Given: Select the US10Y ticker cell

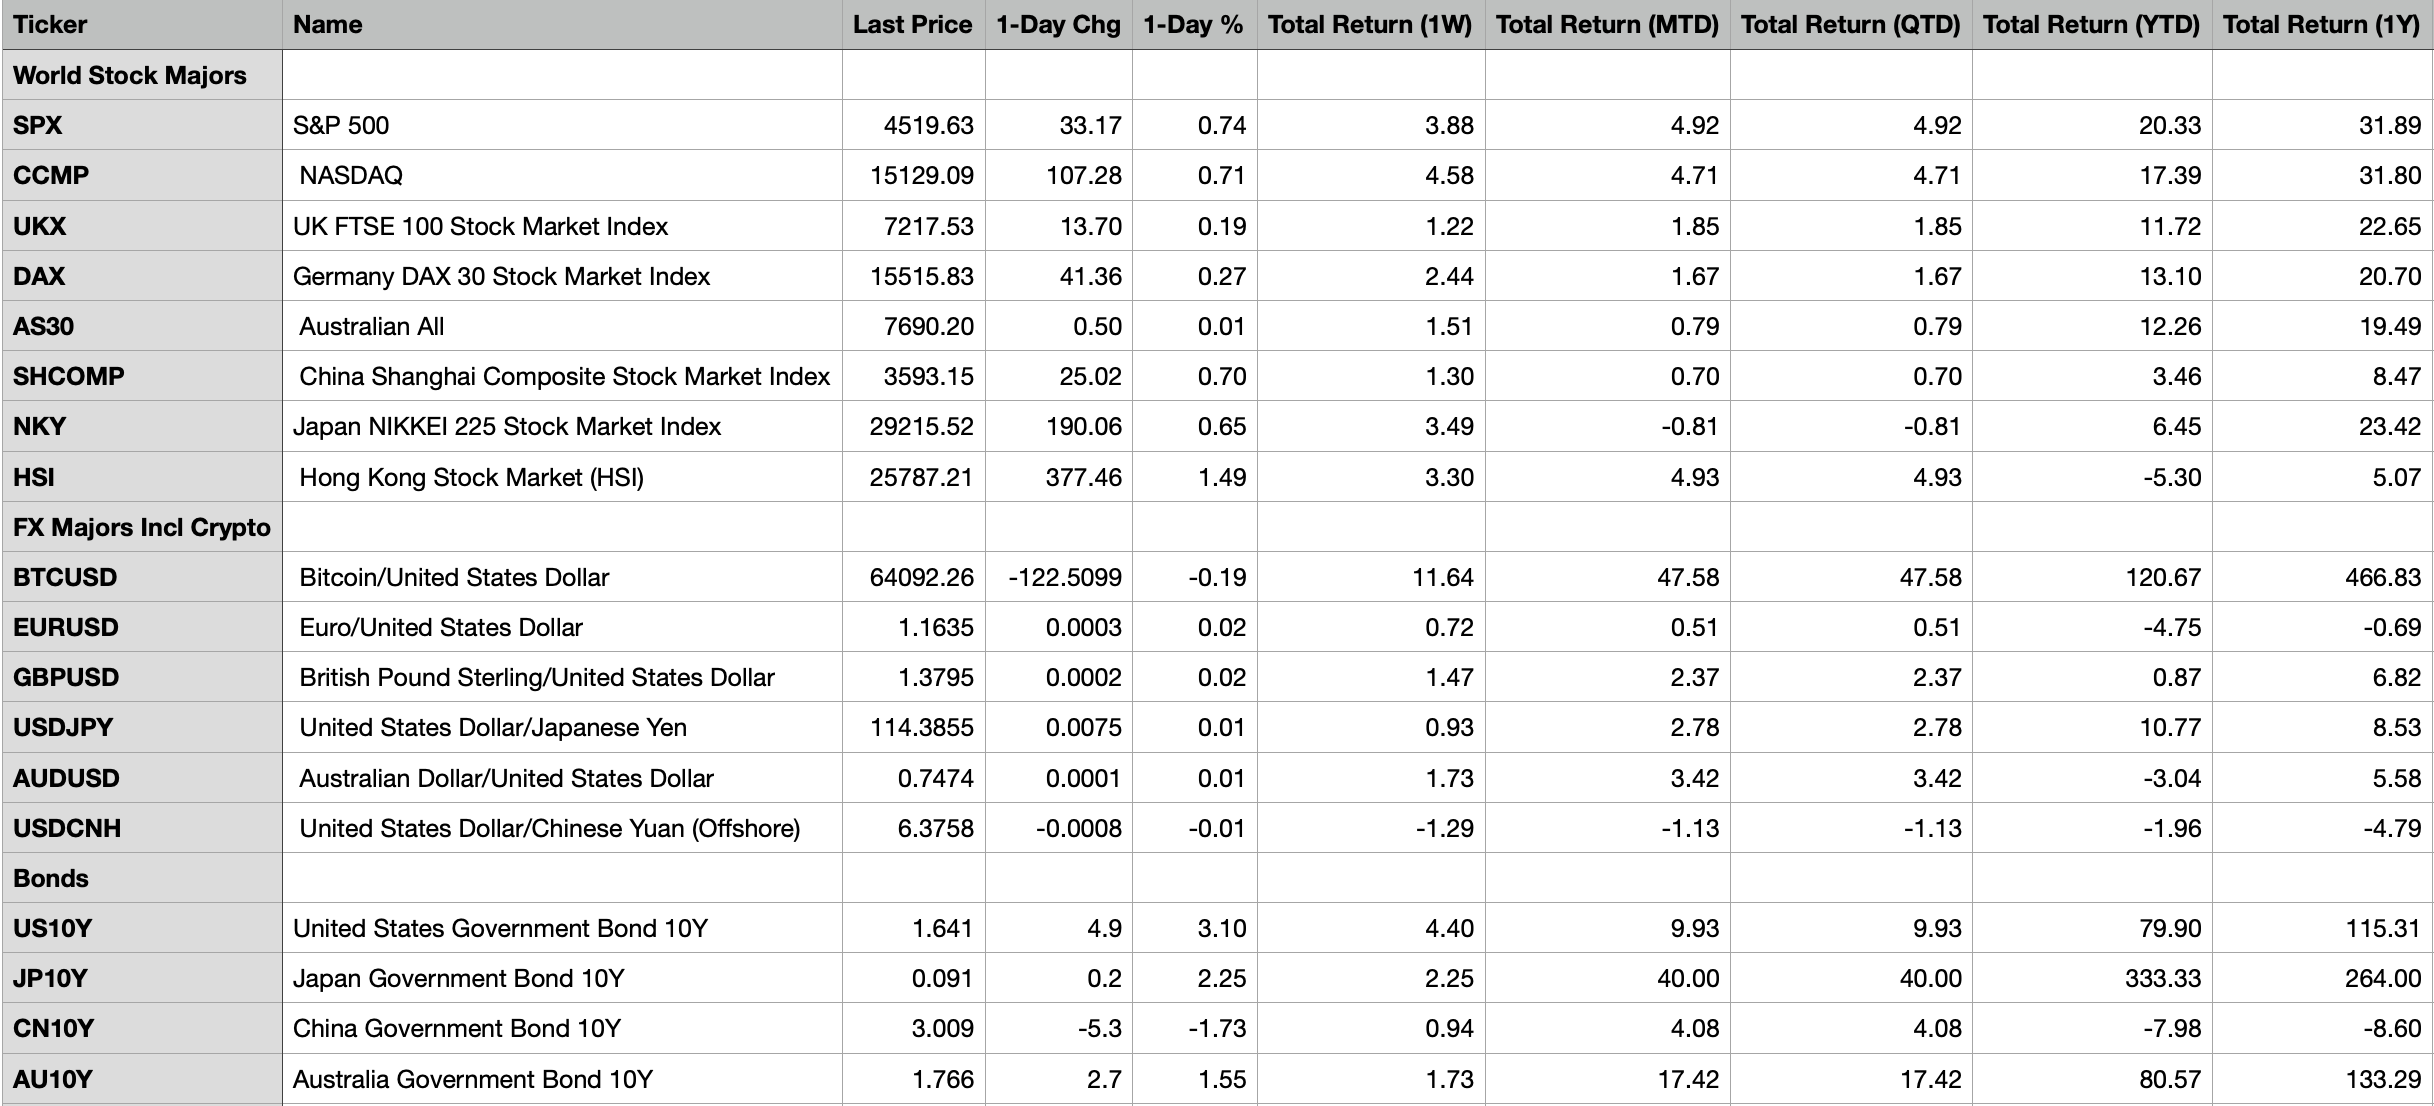Looking at the screenshot, I should pyautogui.click(x=142, y=928).
